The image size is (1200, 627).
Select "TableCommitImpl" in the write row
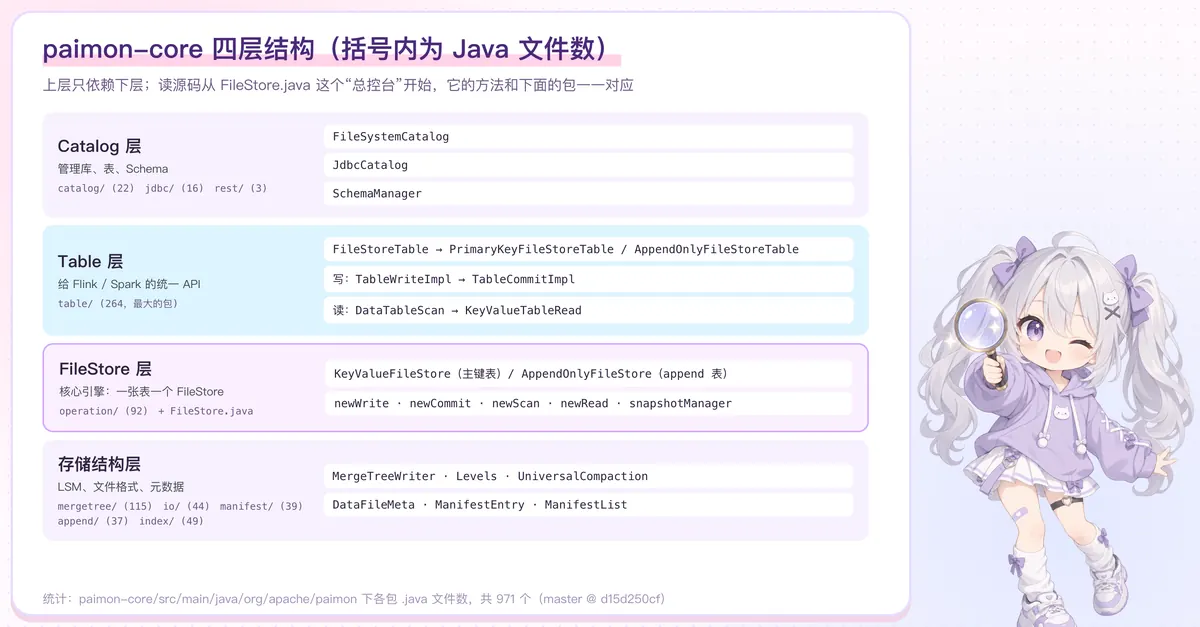524,279
